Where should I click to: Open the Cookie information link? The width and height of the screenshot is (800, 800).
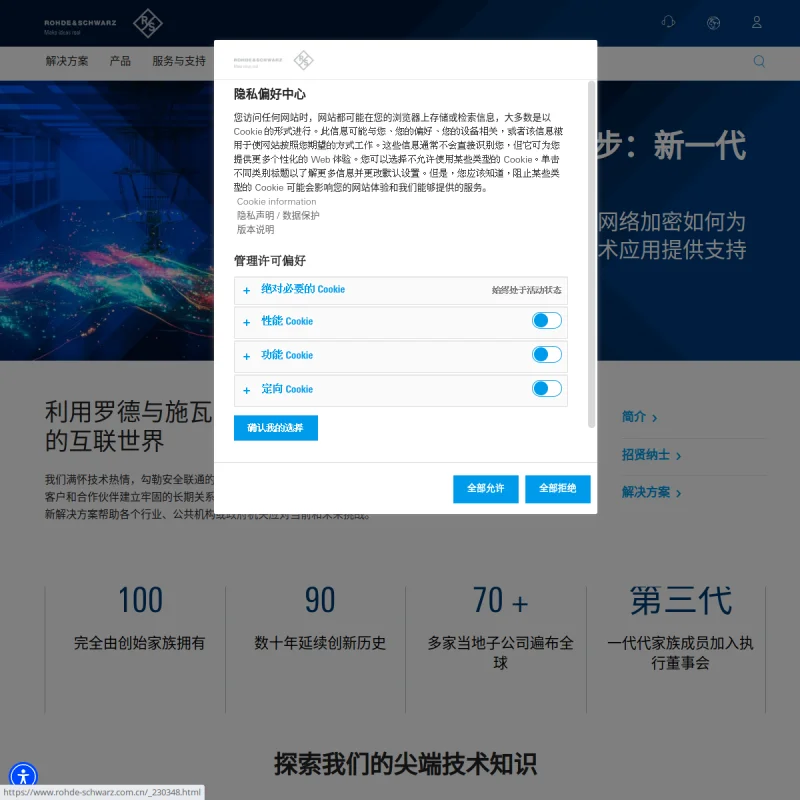coord(276,202)
